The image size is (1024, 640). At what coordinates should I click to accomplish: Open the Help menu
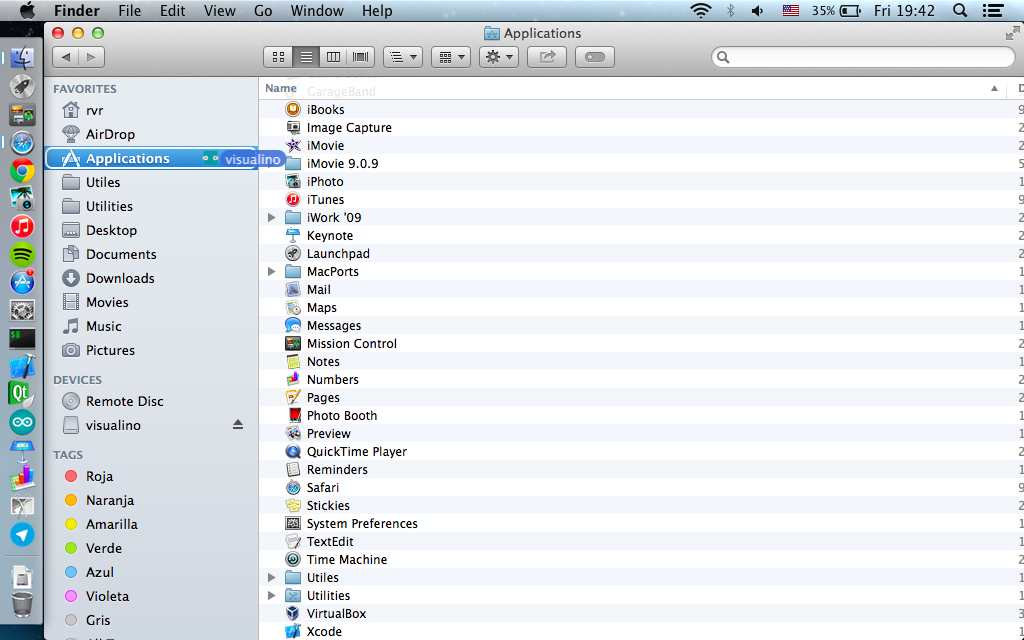pyautogui.click(x=377, y=10)
